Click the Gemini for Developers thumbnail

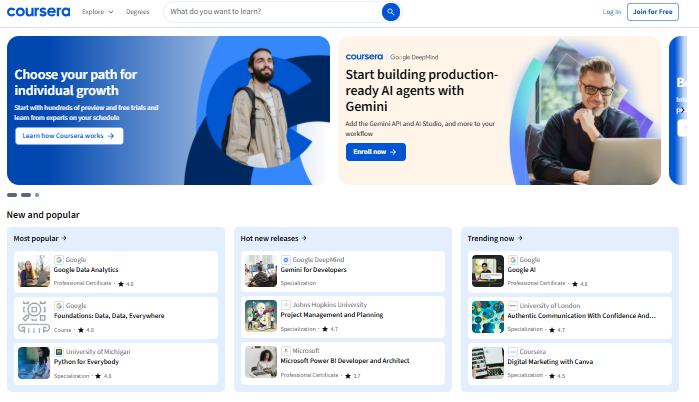coord(261,271)
